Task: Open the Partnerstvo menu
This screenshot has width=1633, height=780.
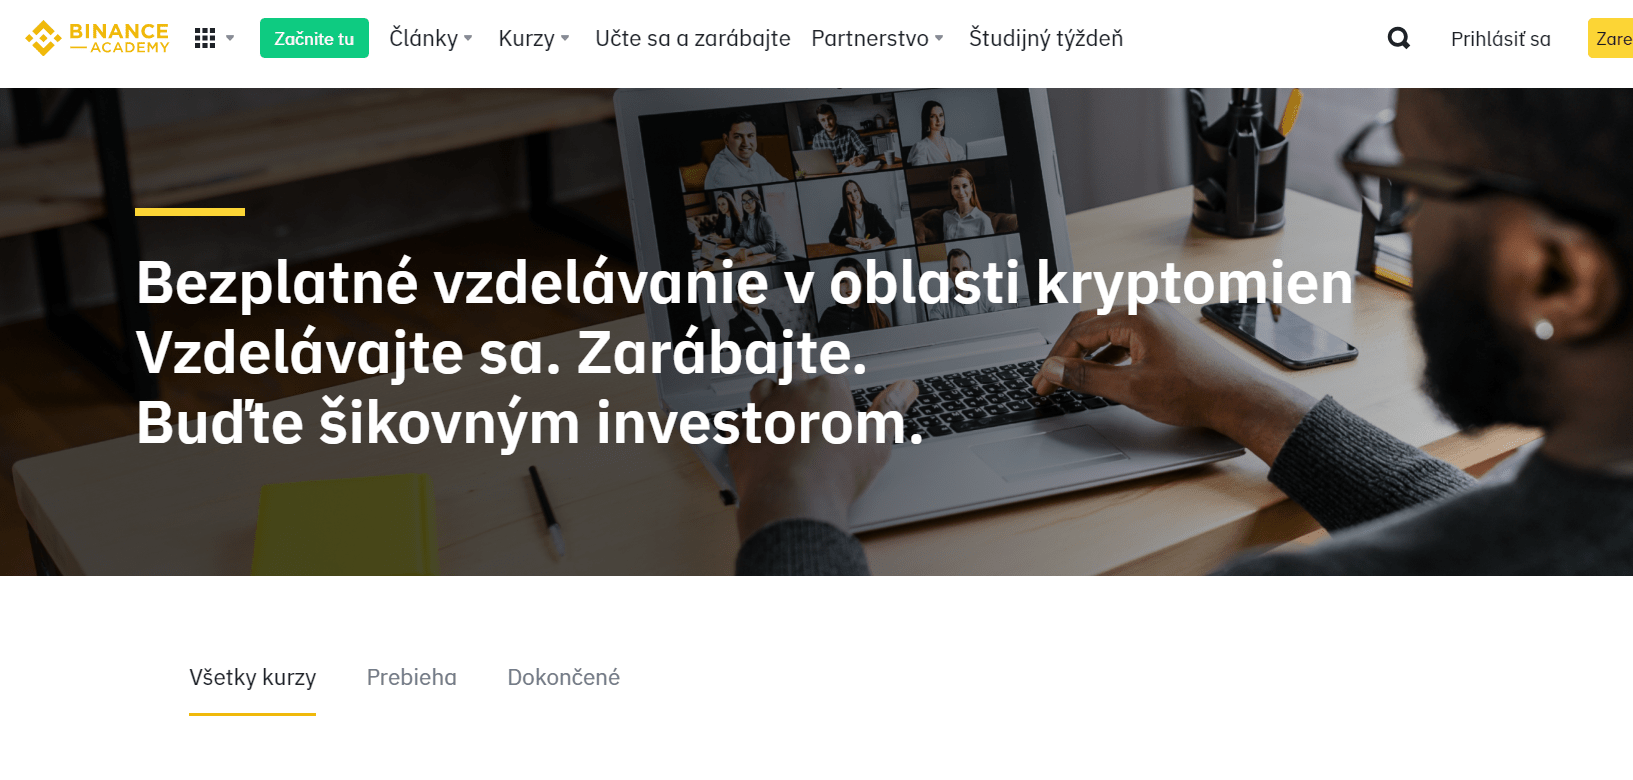Action: point(870,38)
